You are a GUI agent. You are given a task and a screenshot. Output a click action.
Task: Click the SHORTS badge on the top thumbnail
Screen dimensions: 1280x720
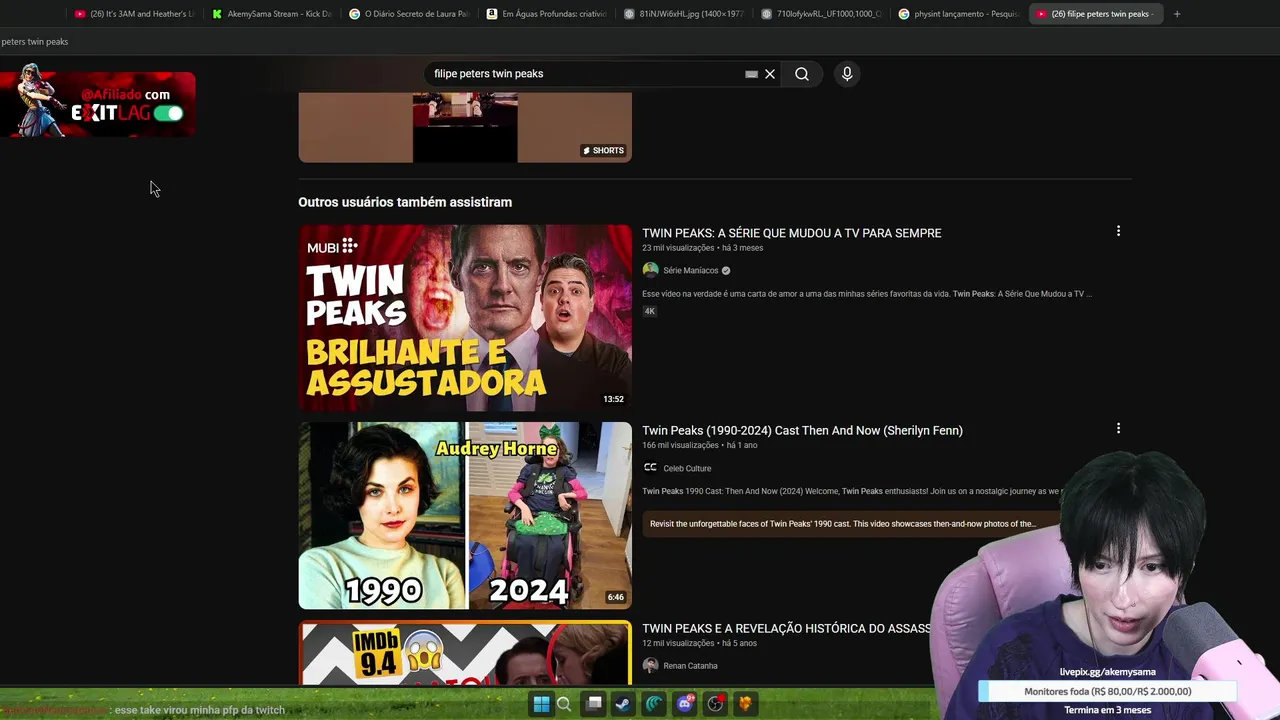point(603,151)
